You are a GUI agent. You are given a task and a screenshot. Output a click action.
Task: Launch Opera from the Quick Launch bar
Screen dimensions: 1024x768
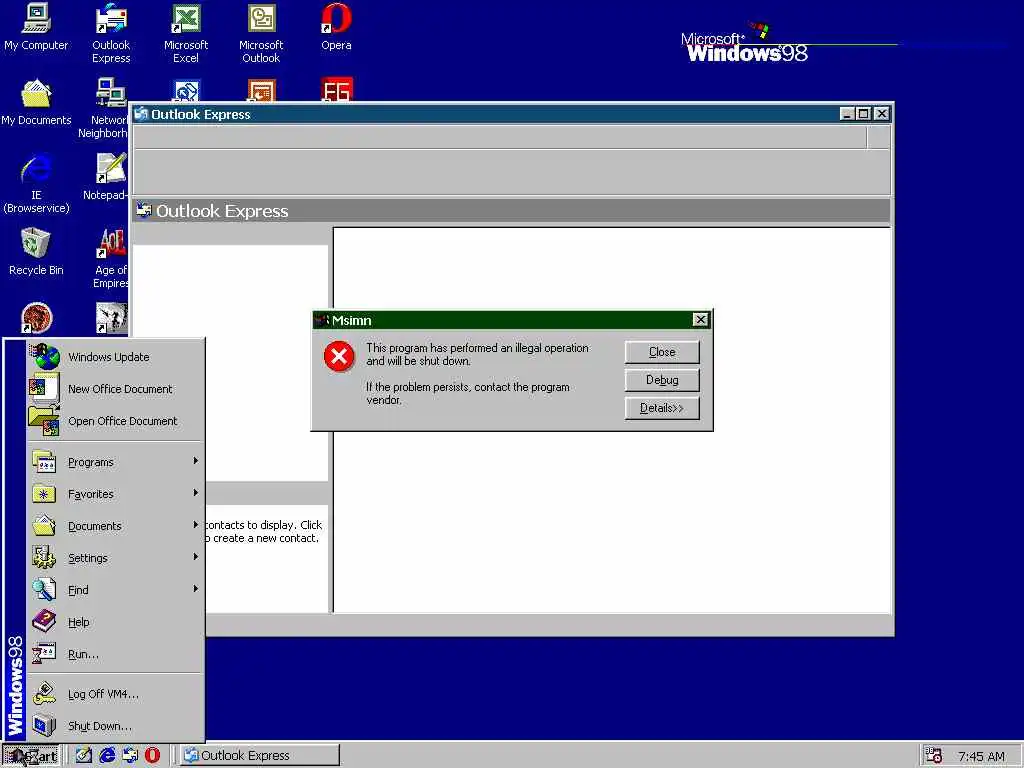(152, 755)
